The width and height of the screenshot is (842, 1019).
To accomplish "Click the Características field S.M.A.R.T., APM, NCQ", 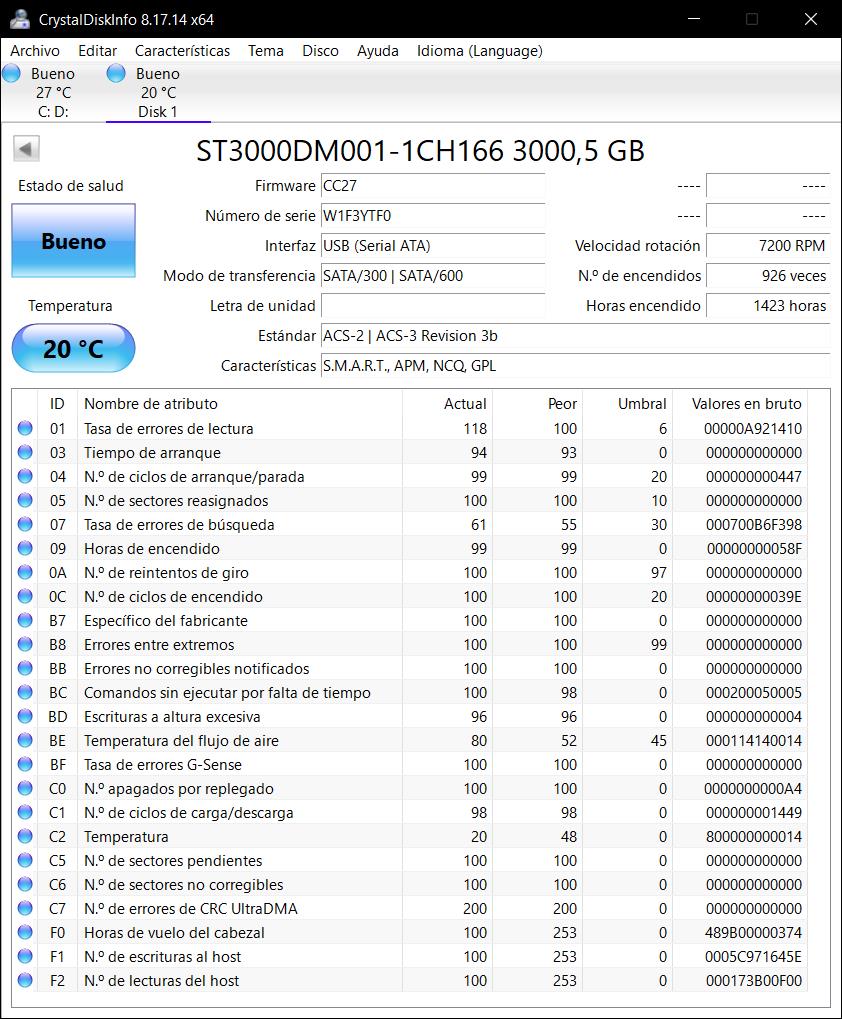I will (x=575, y=366).
